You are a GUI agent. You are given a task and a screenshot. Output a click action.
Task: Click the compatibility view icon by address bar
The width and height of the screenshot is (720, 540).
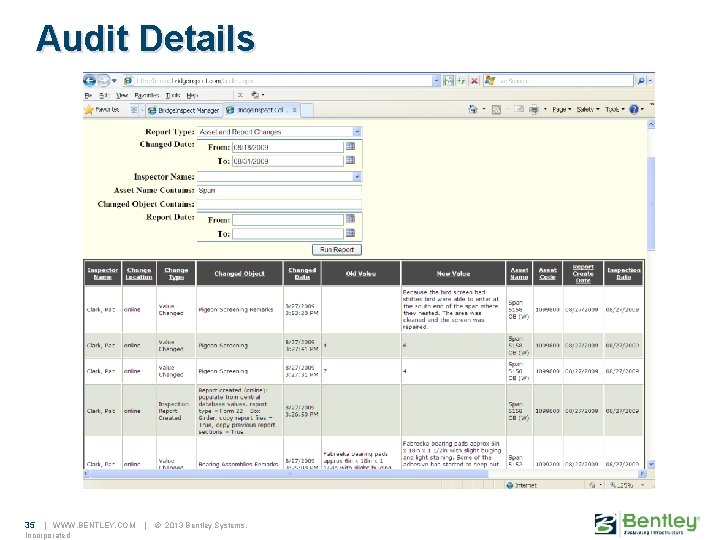448,81
